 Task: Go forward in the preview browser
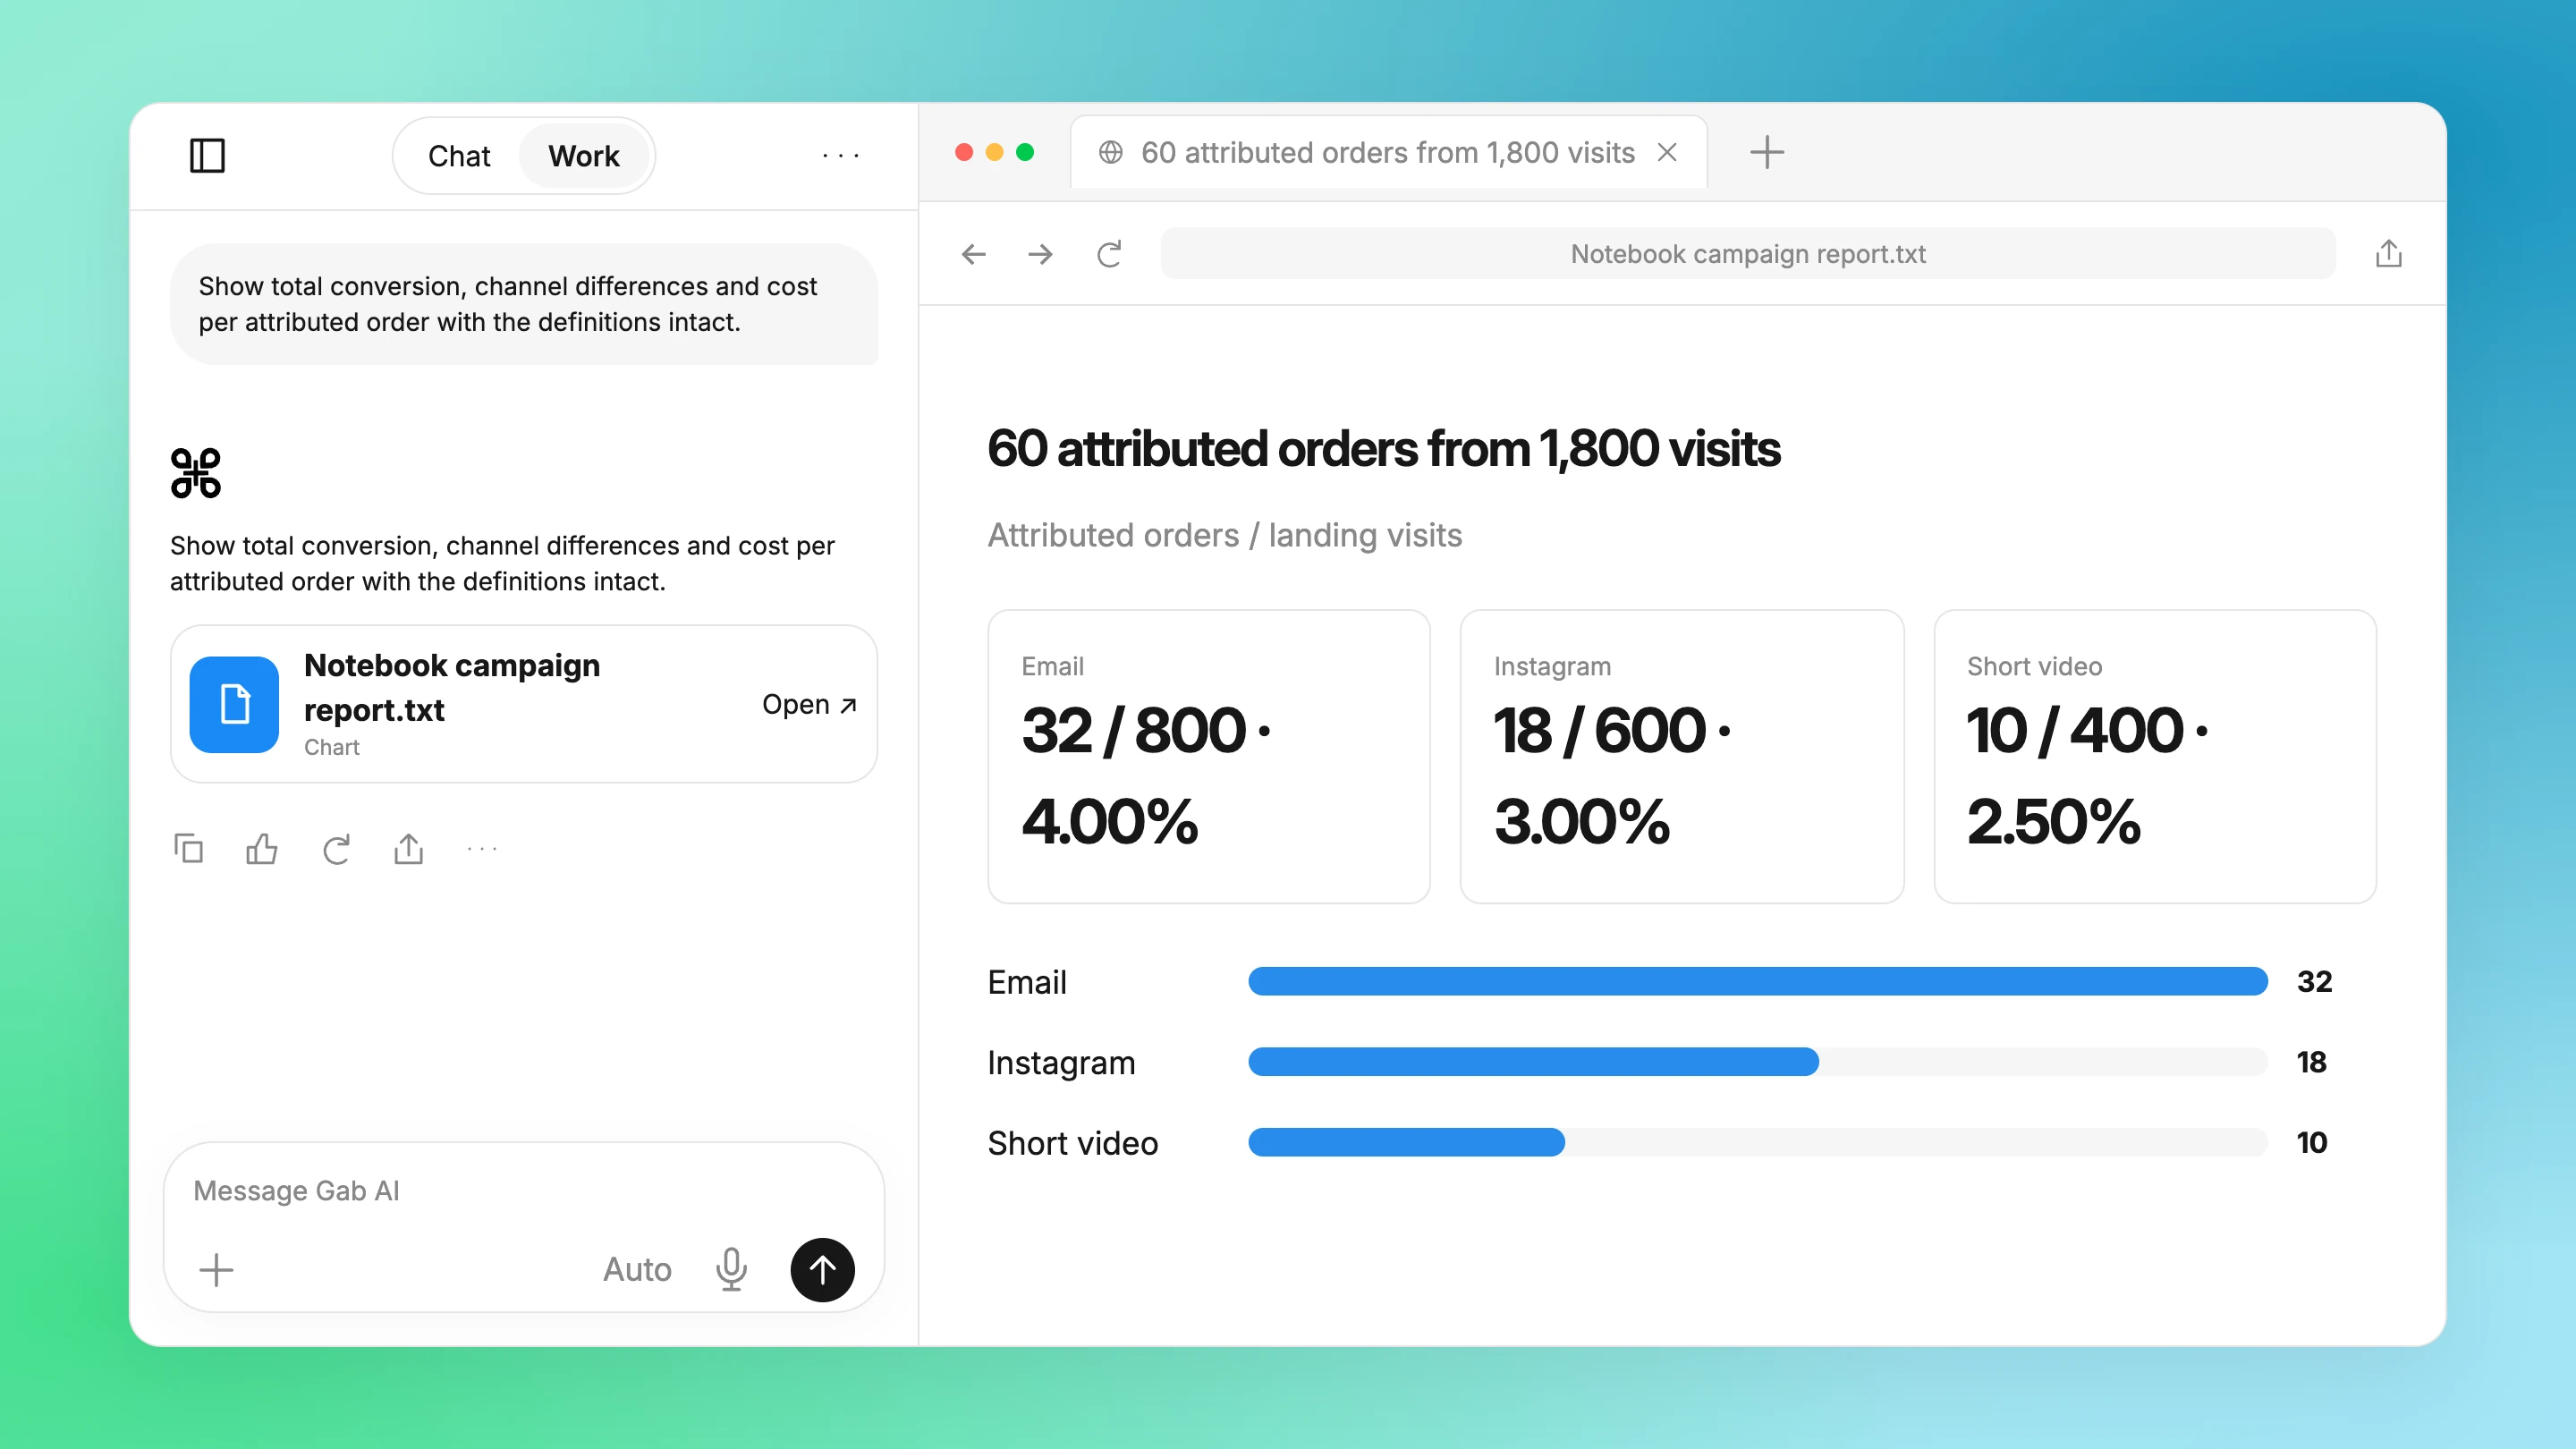click(1040, 254)
